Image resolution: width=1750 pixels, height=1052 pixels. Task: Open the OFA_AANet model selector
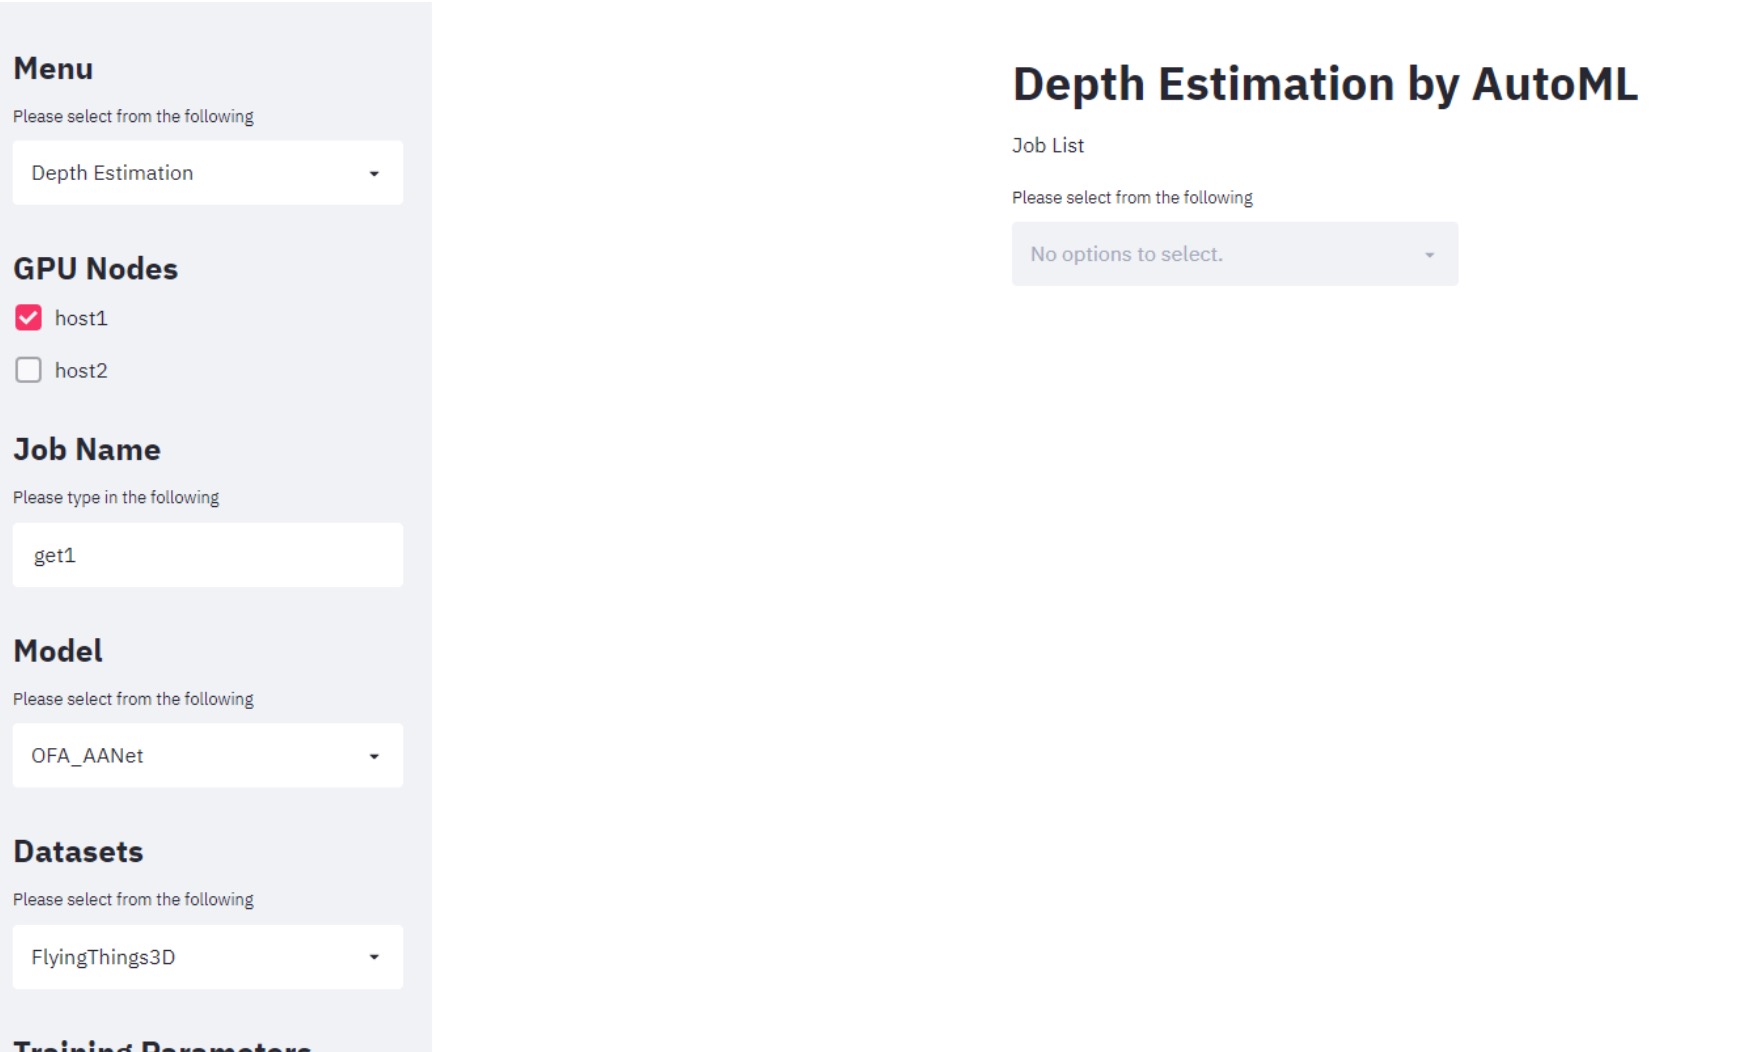pos(208,756)
